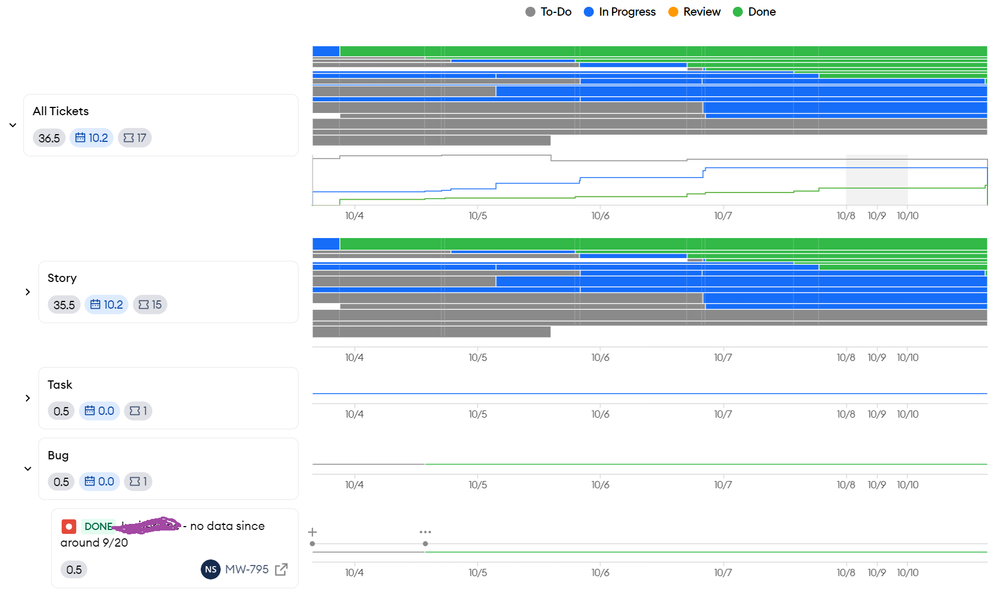Click the 0.5 points badge on MW-795 ticket
Image resolution: width=998 pixels, height=594 pixels.
click(74, 570)
